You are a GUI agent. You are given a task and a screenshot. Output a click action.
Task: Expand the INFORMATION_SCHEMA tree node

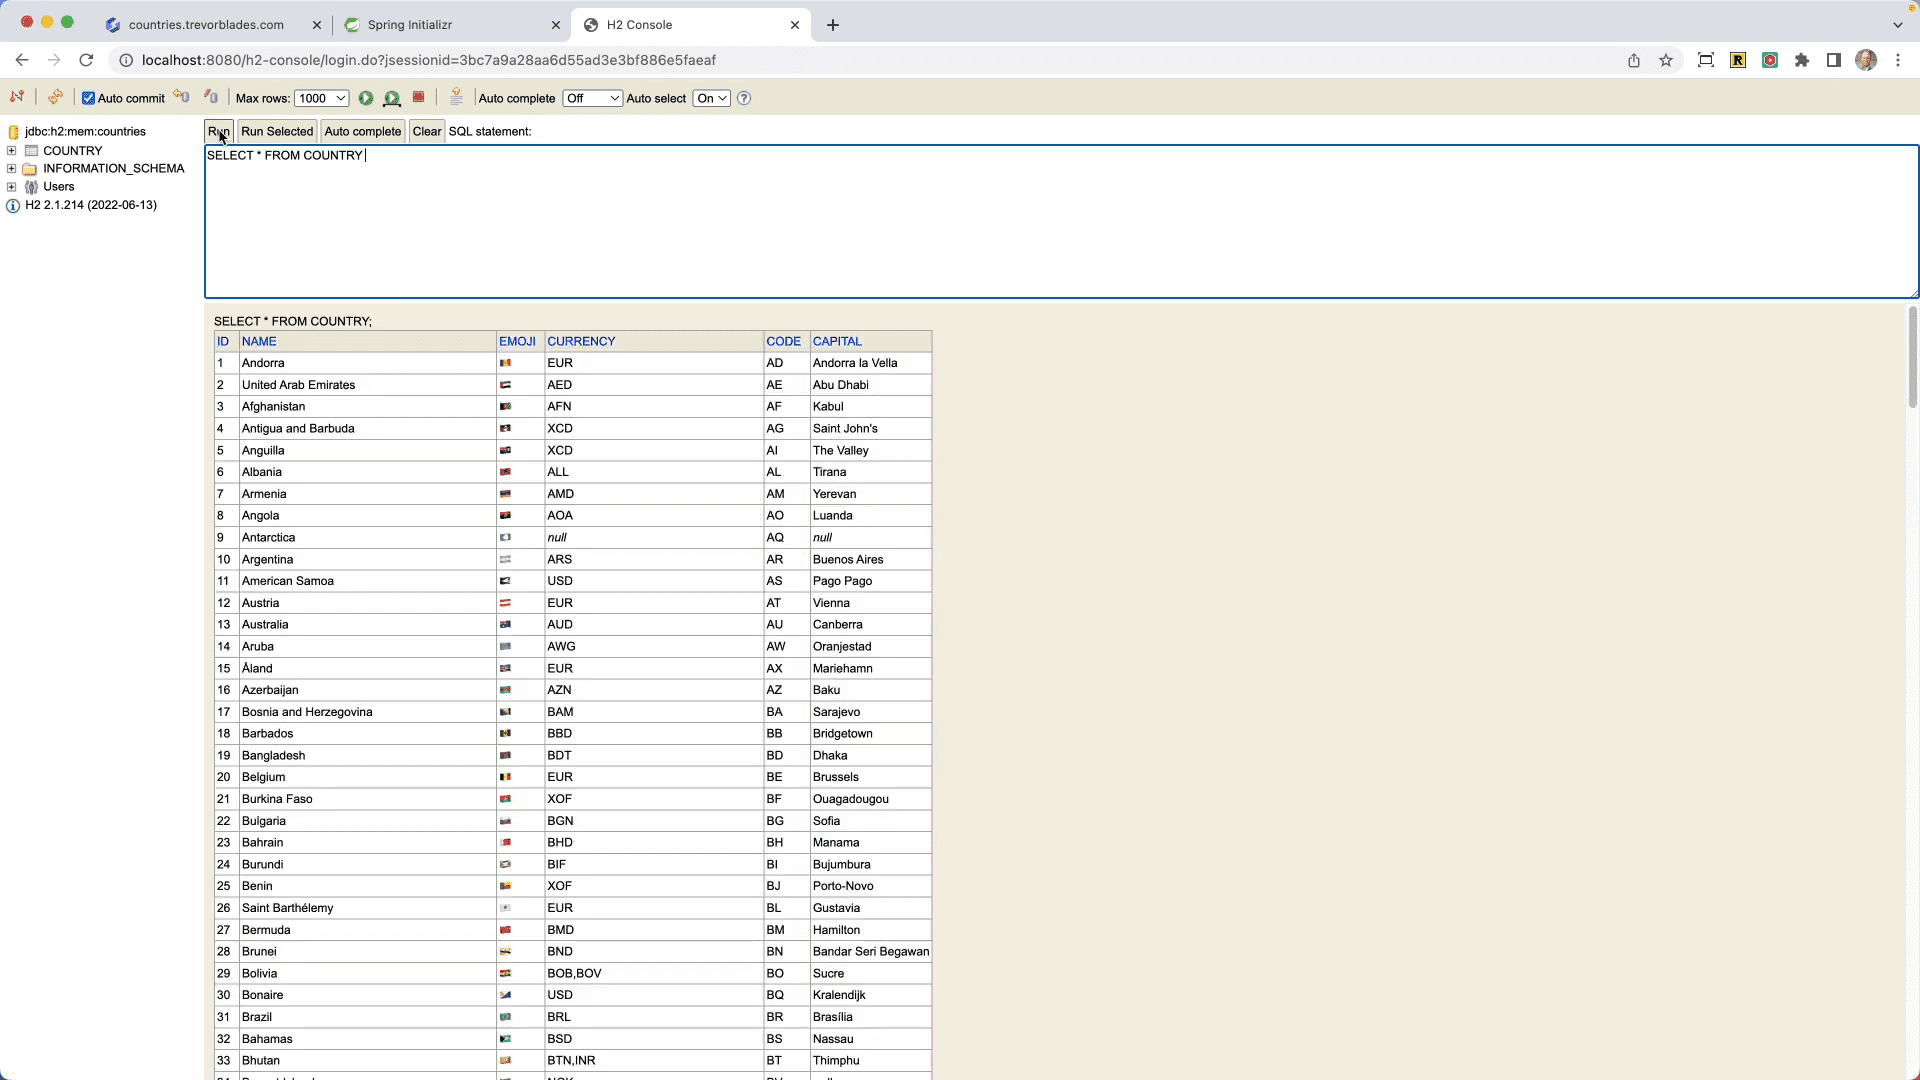pos(12,169)
